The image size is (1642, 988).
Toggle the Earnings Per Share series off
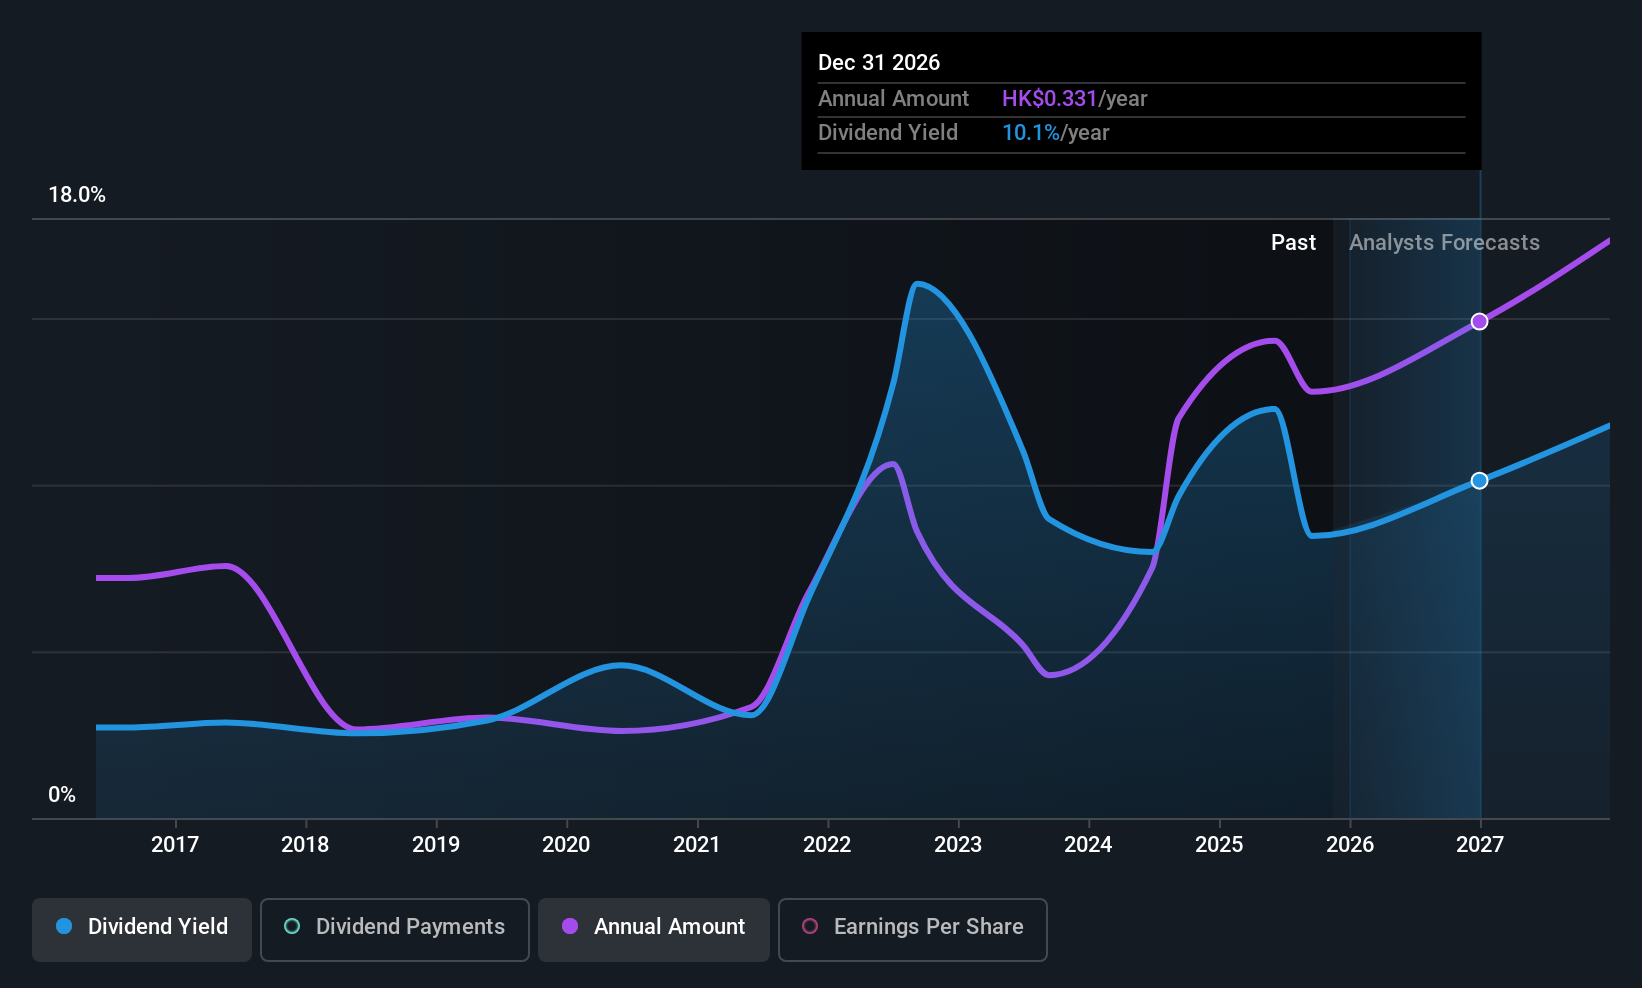point(912,927)
